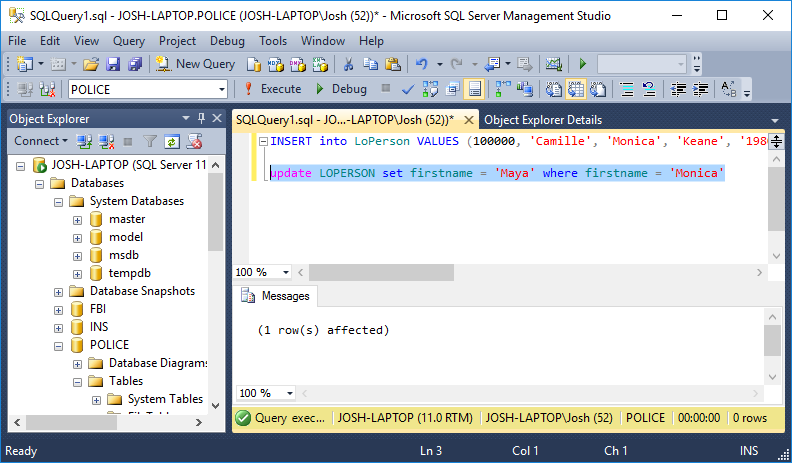Viewport: 792px width, 463px height.
Task: Click the green Start arrow in top toolbar
Action: pos(583,64)
